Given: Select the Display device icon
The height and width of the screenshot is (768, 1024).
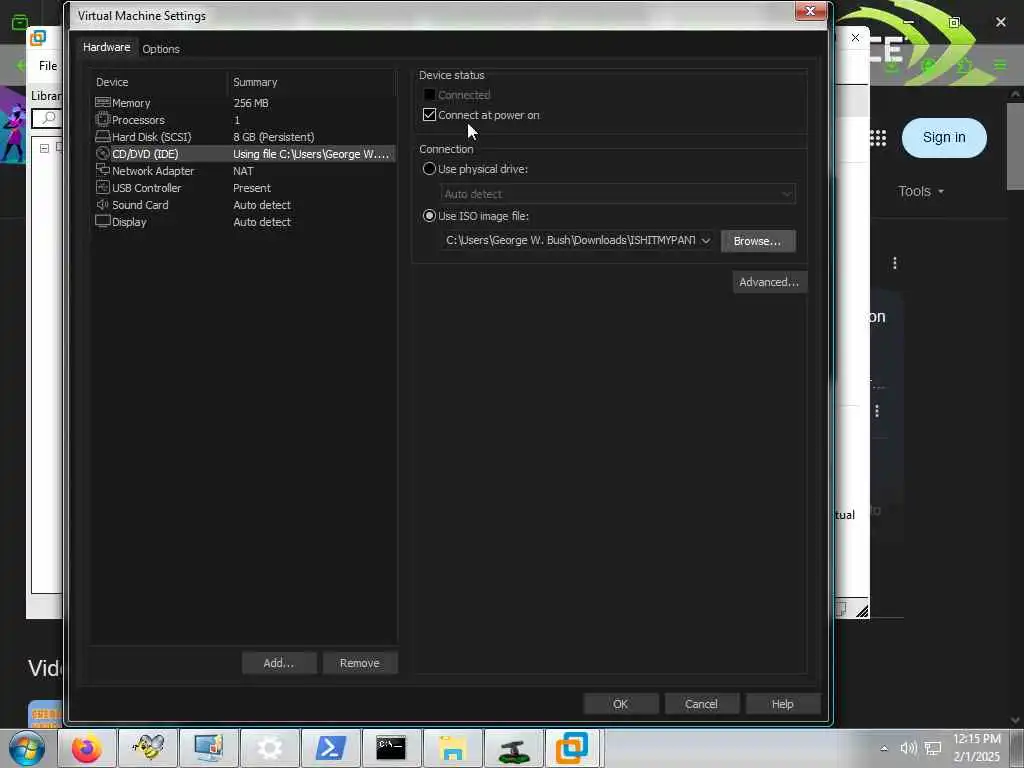Looking at the screenshot, I should (x=103, y=221).
